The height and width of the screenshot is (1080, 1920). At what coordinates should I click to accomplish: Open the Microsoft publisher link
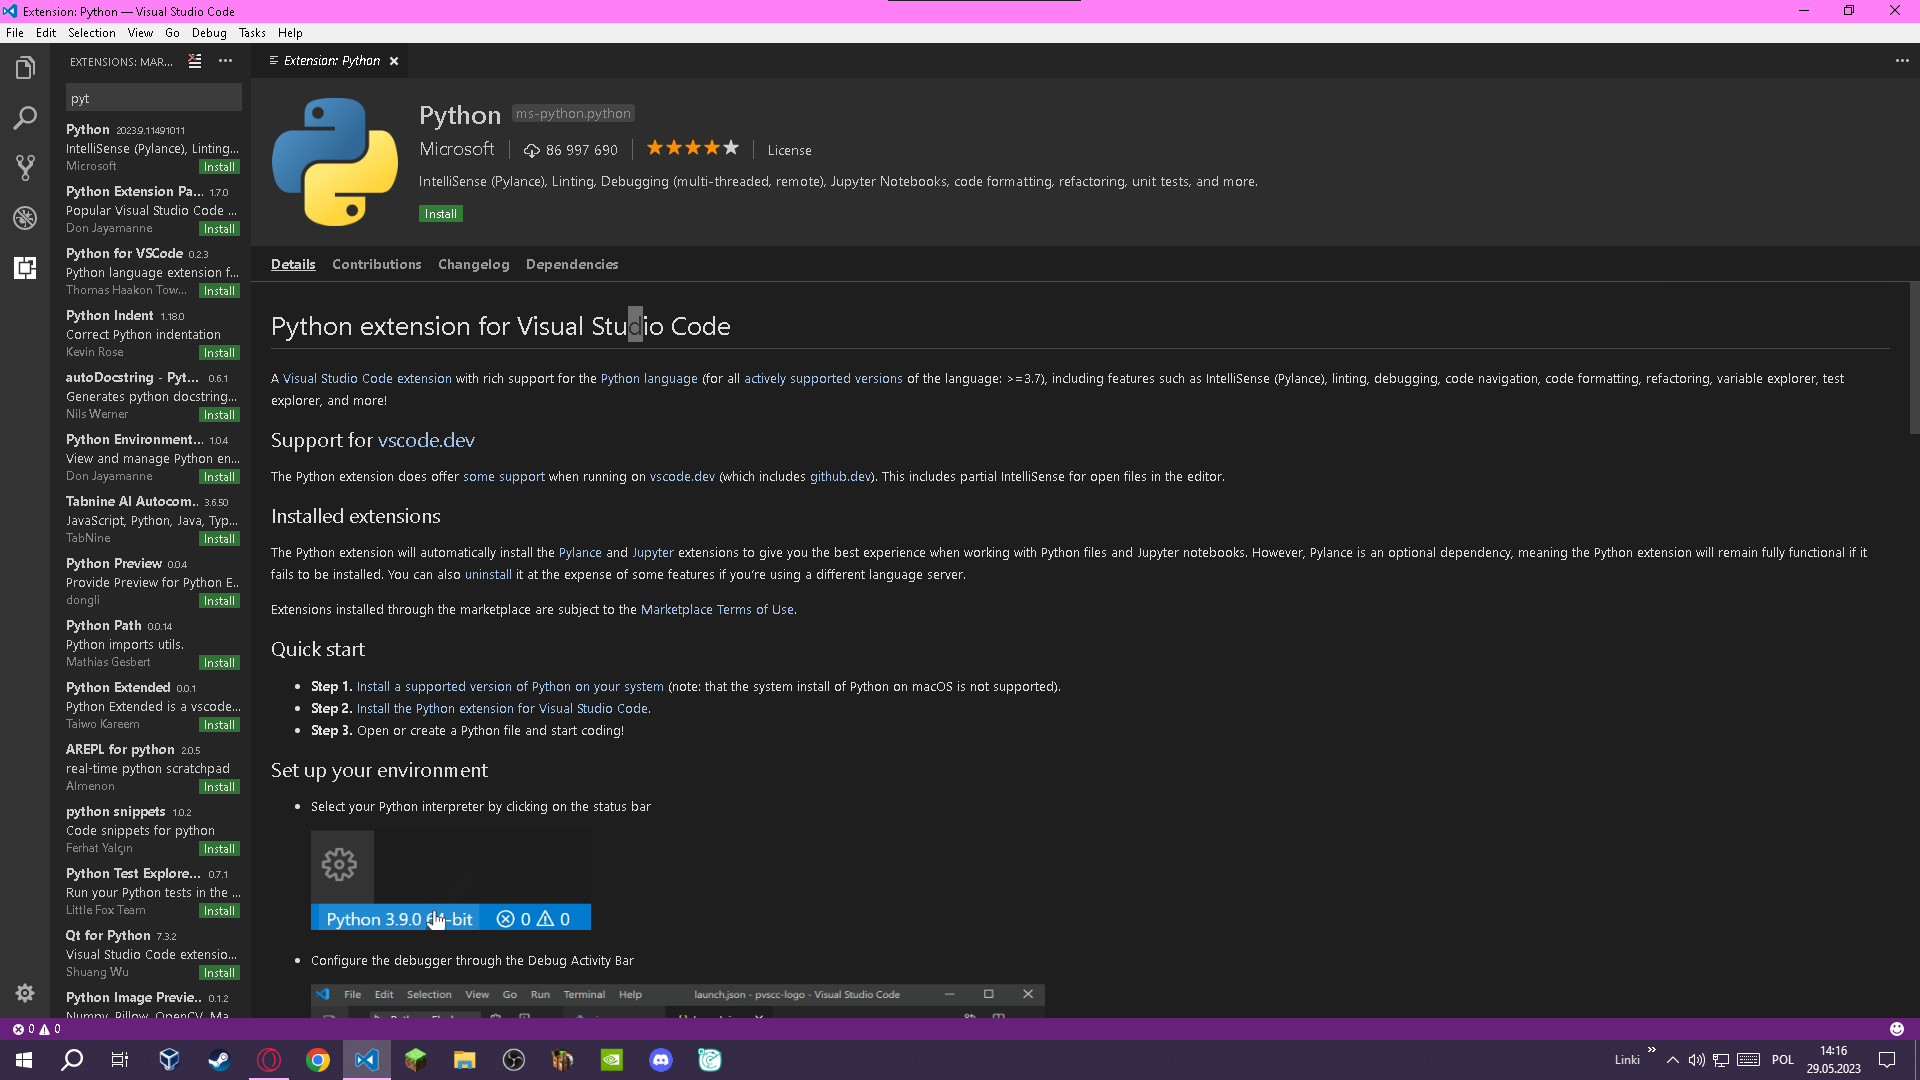(457, 148)
